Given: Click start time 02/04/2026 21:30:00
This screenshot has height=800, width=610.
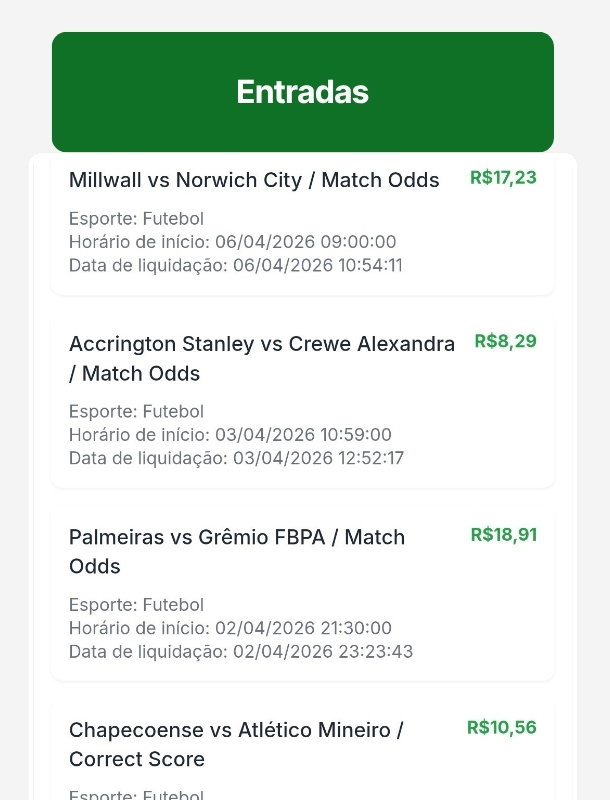Looking at the screenshot, I should pyautogui.click(x=230, y=628).
